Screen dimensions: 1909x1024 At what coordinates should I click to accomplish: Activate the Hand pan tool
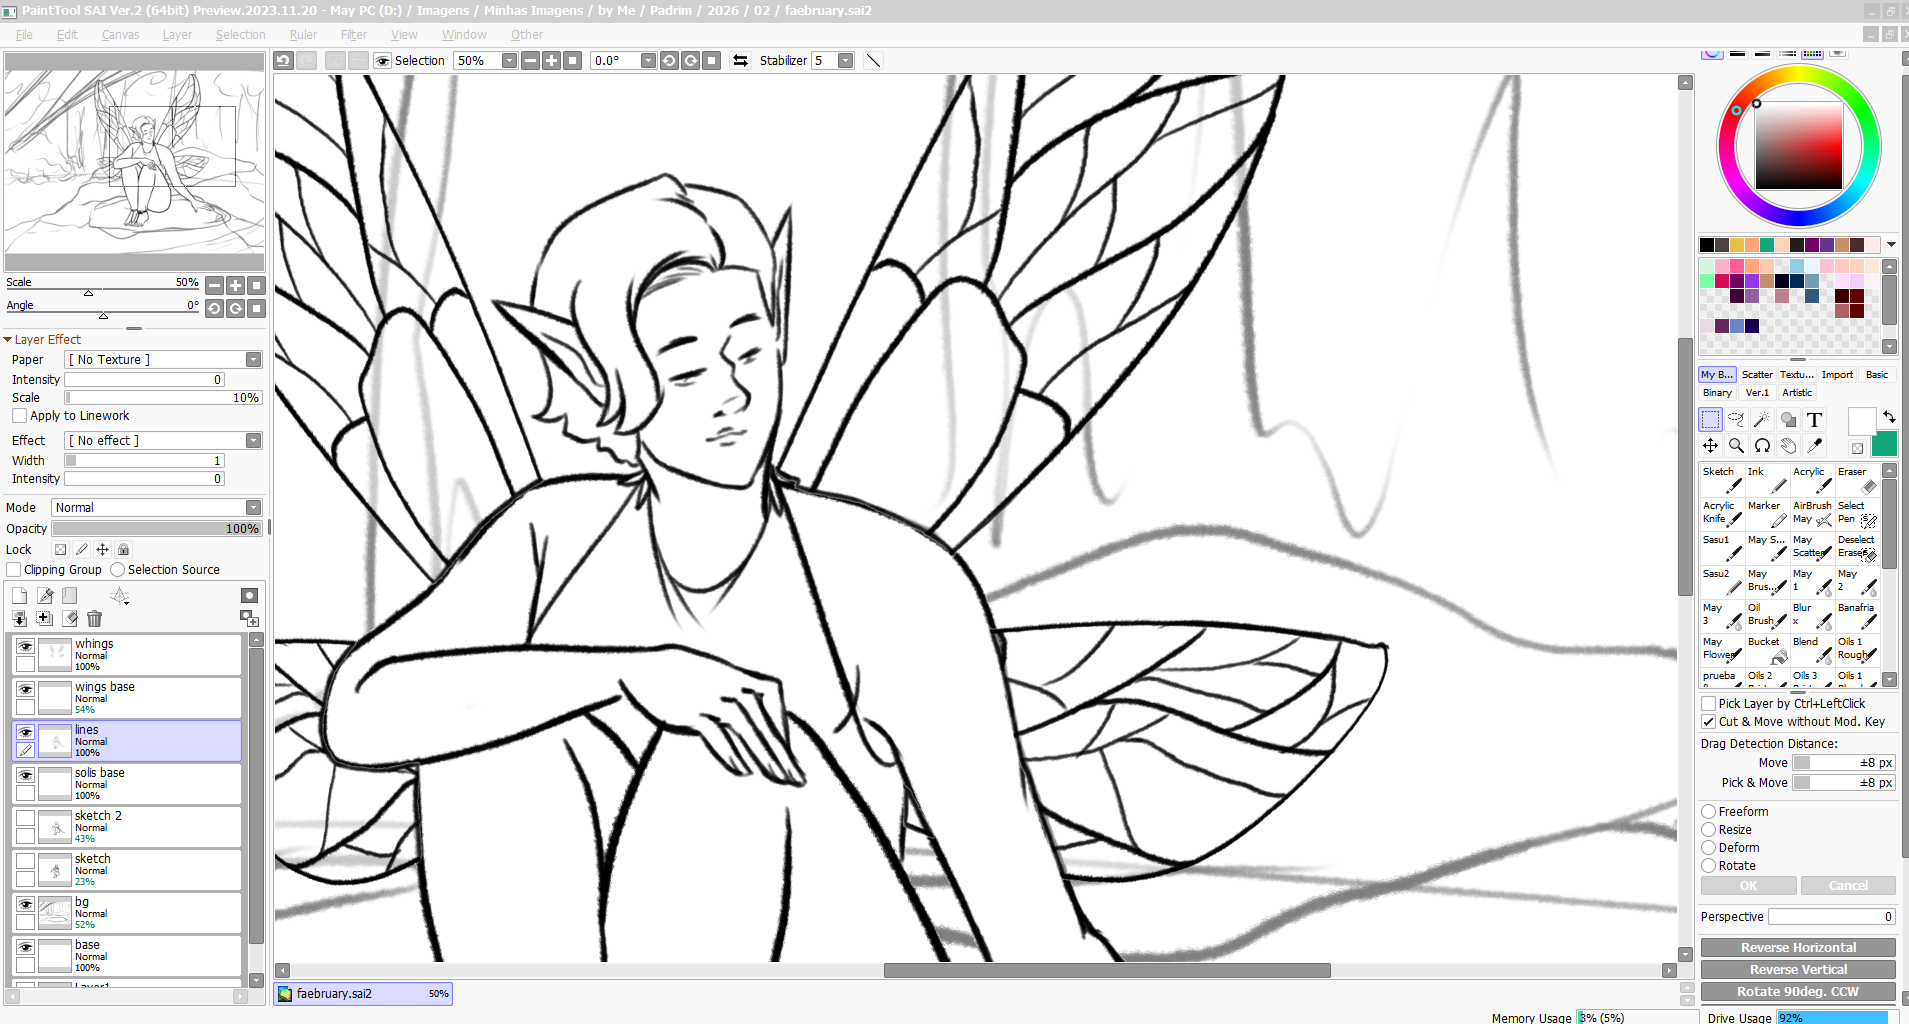(x=1789, y=446)
